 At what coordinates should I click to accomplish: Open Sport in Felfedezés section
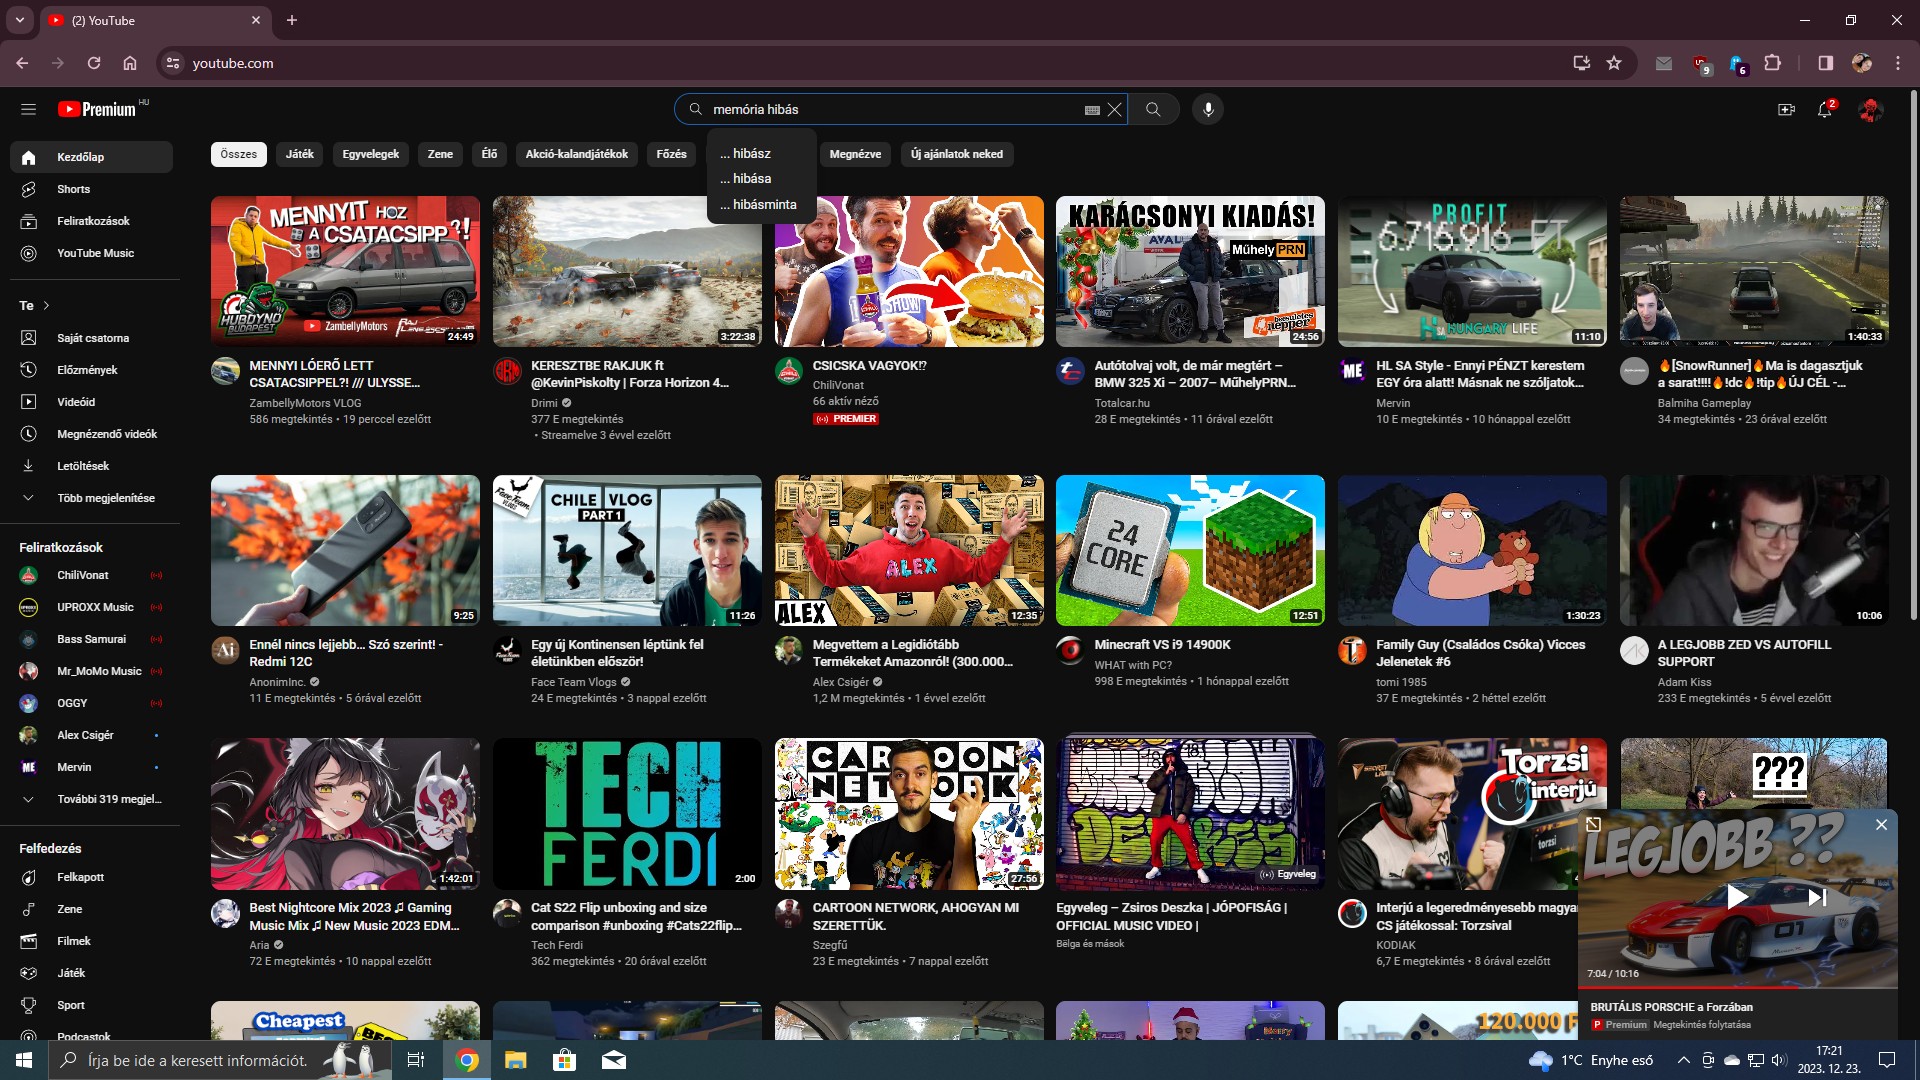pyautogui.click(x=91, y=1005)
